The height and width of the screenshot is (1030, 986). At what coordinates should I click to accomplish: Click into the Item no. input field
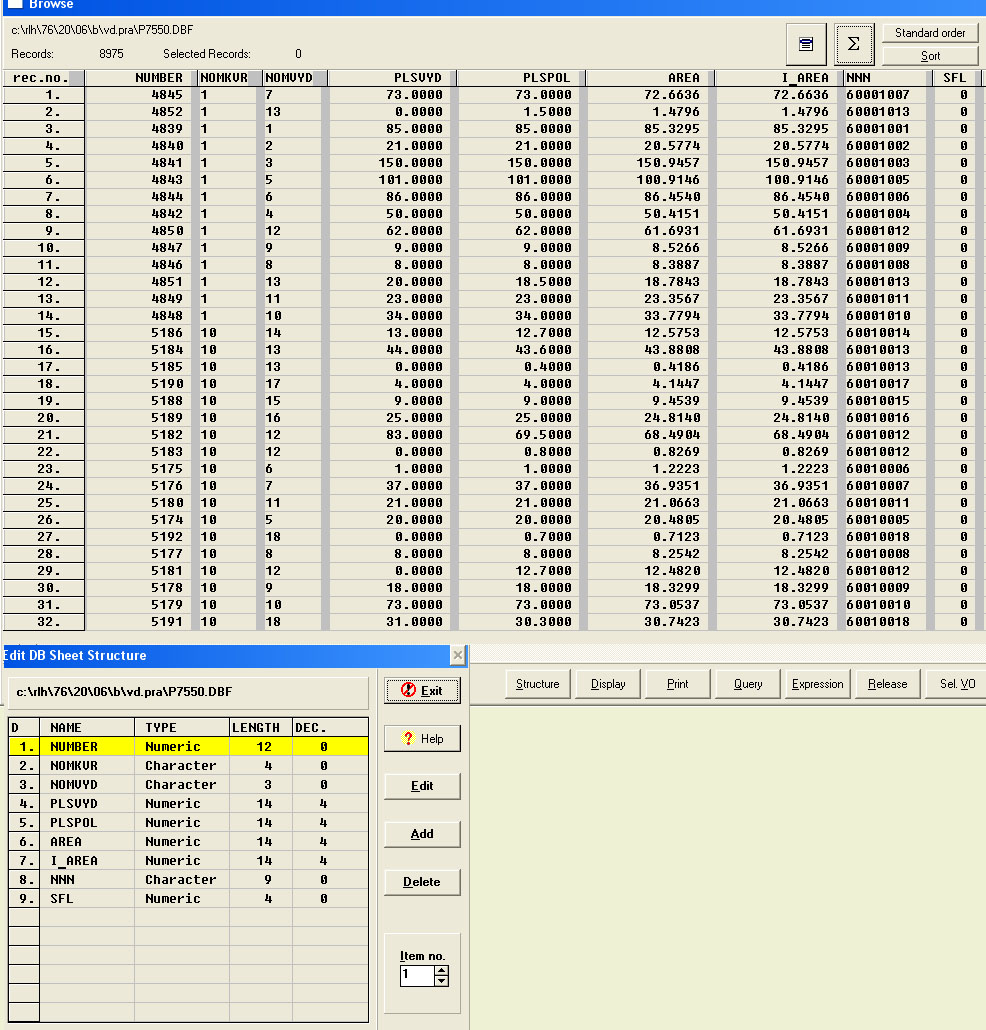click(416, 975)
